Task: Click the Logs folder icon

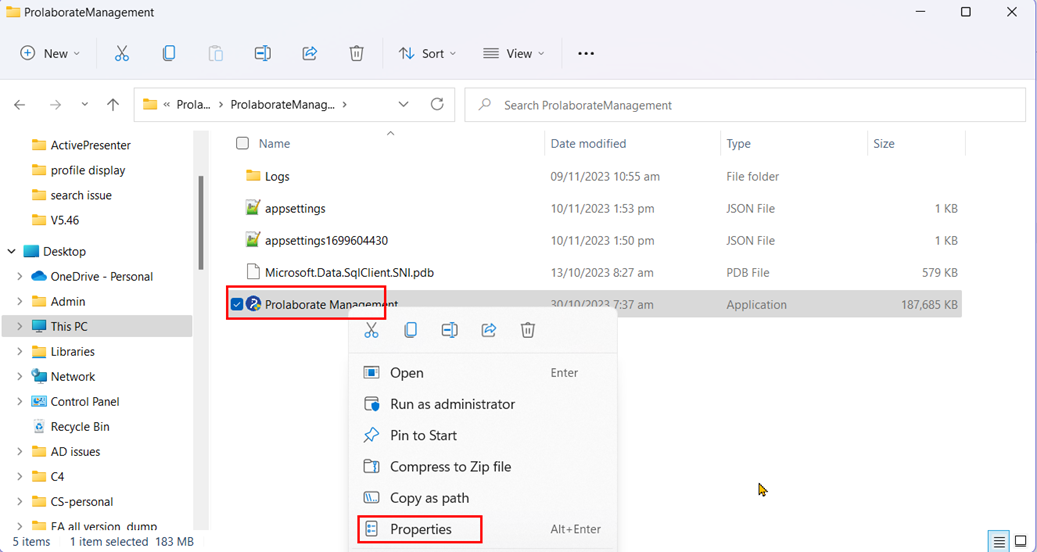Action: point(253,176)
